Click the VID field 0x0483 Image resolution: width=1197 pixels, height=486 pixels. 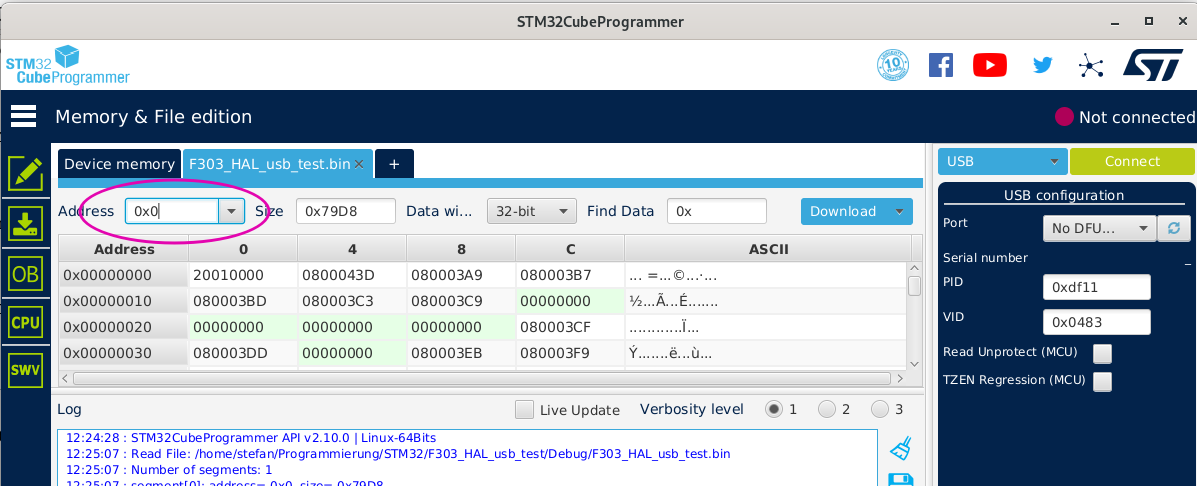(1096, 322)
